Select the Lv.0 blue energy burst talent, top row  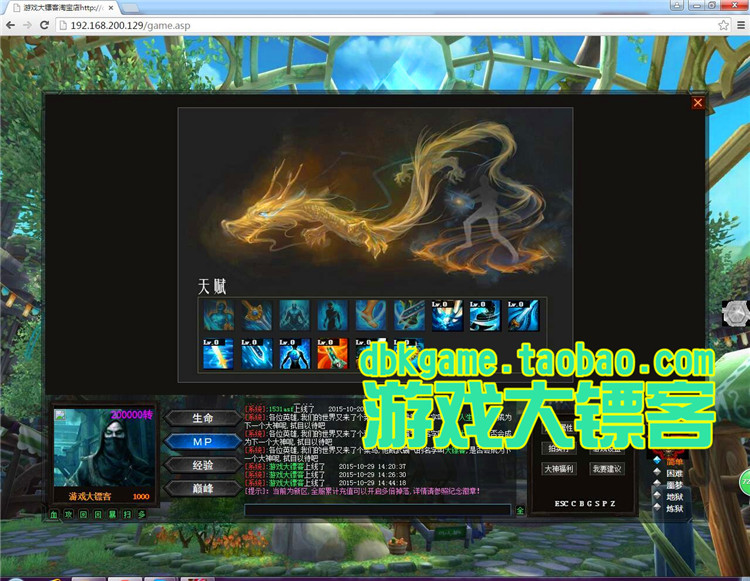pos(447,315)
